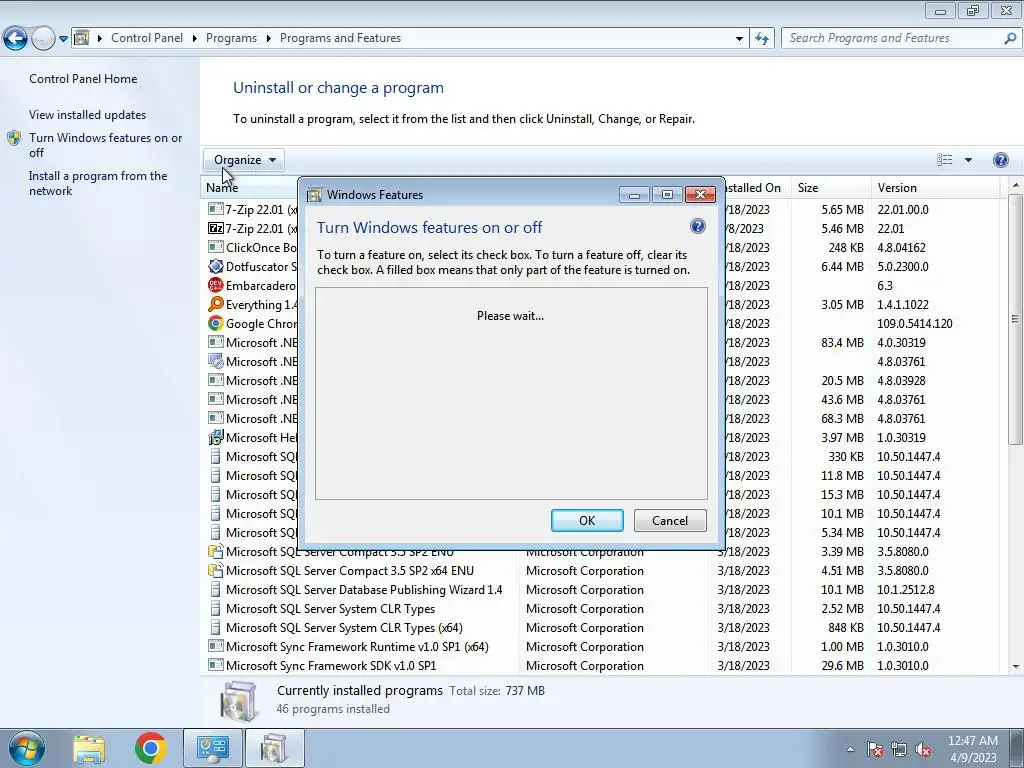Select the 7z icon for 7-Zip 22.01

tap(216, 228)
